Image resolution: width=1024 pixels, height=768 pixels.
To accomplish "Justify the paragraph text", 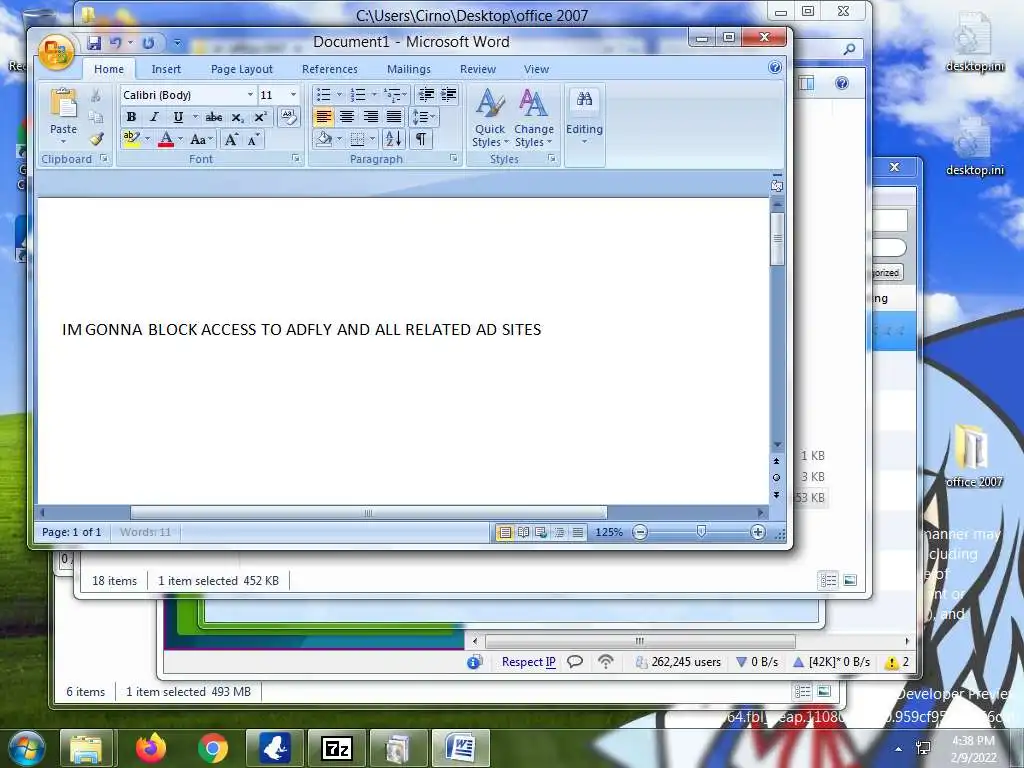I will 394,118.
